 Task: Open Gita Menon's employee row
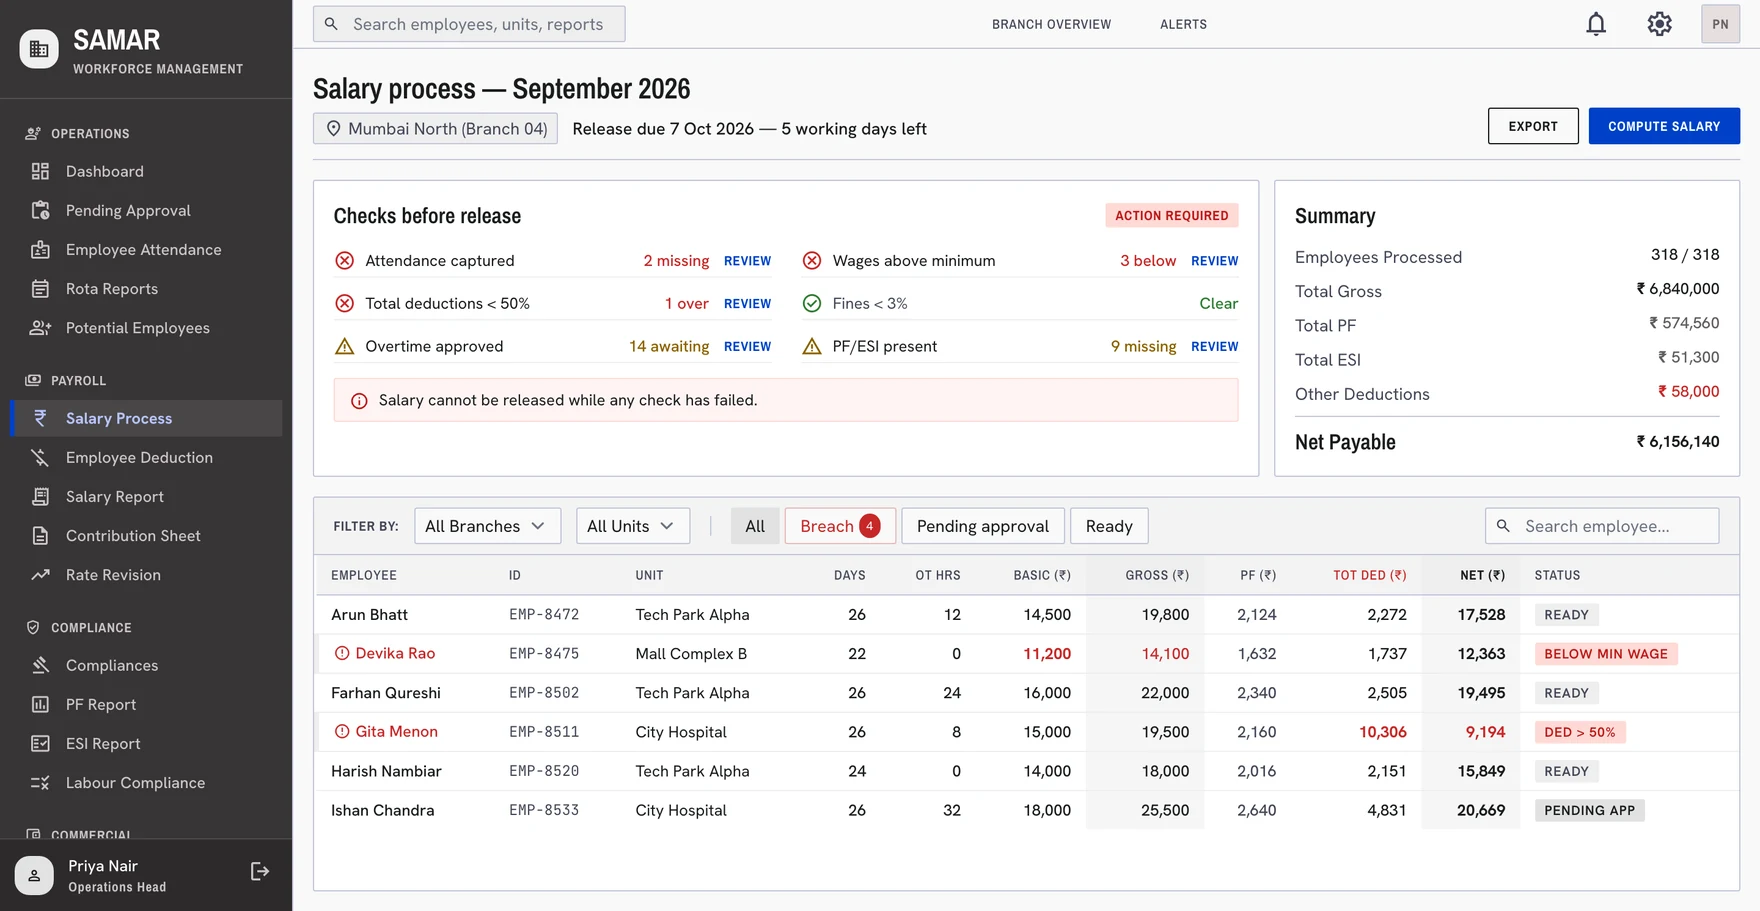[1027, 732]
